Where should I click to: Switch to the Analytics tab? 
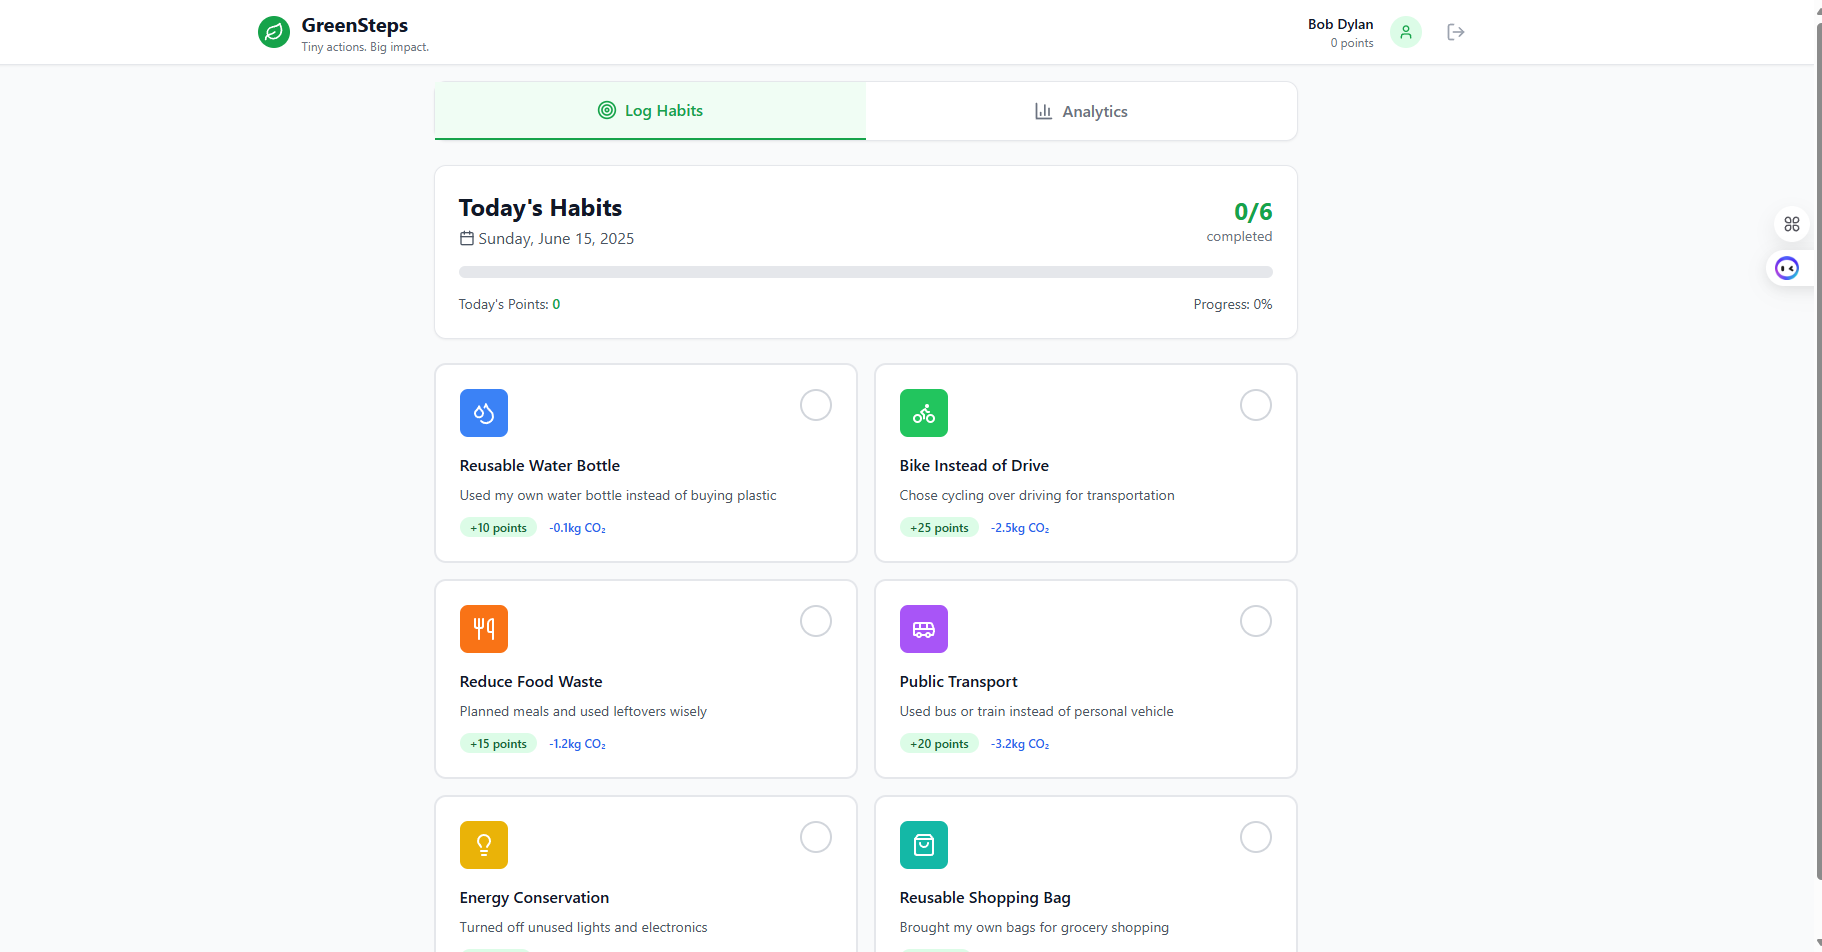click(x=1081, y=111)
